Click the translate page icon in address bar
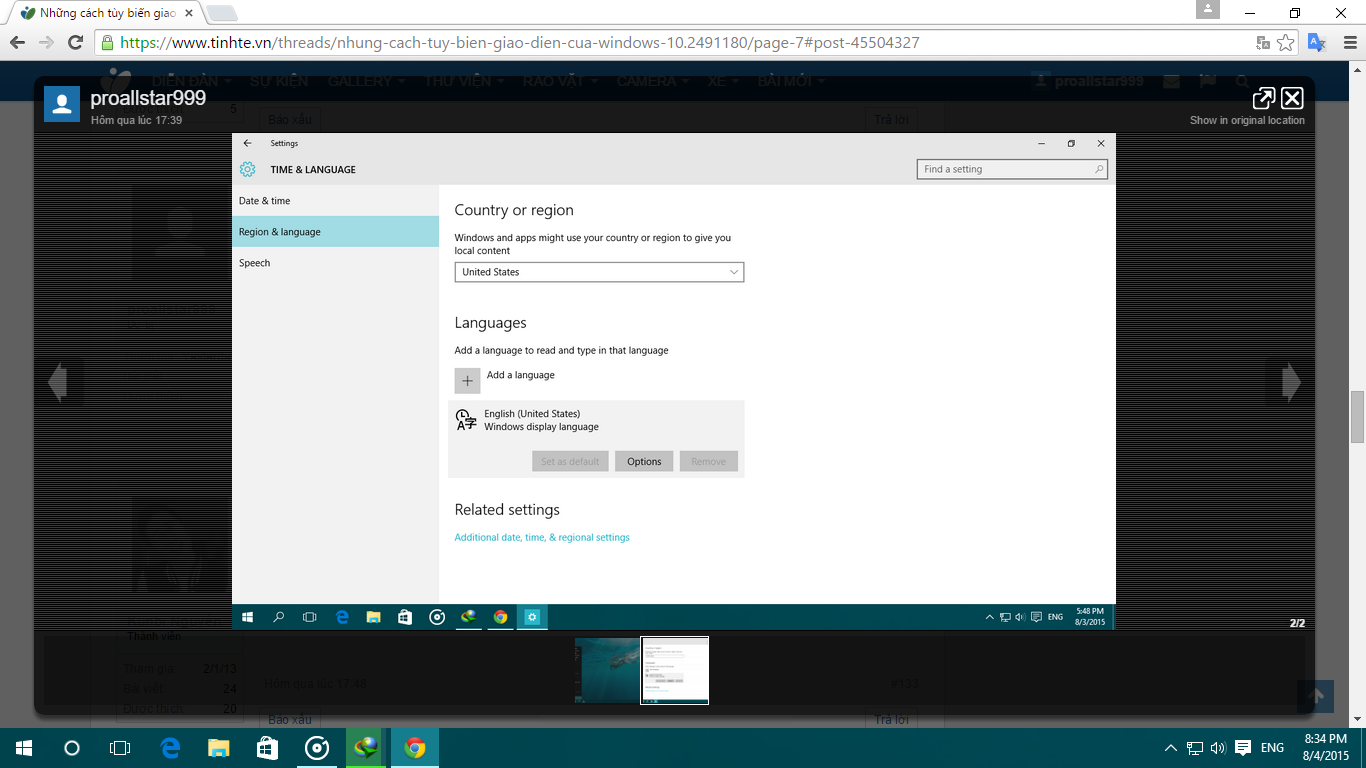This screenshot has height=768, width=1366. click(1264, 43)
